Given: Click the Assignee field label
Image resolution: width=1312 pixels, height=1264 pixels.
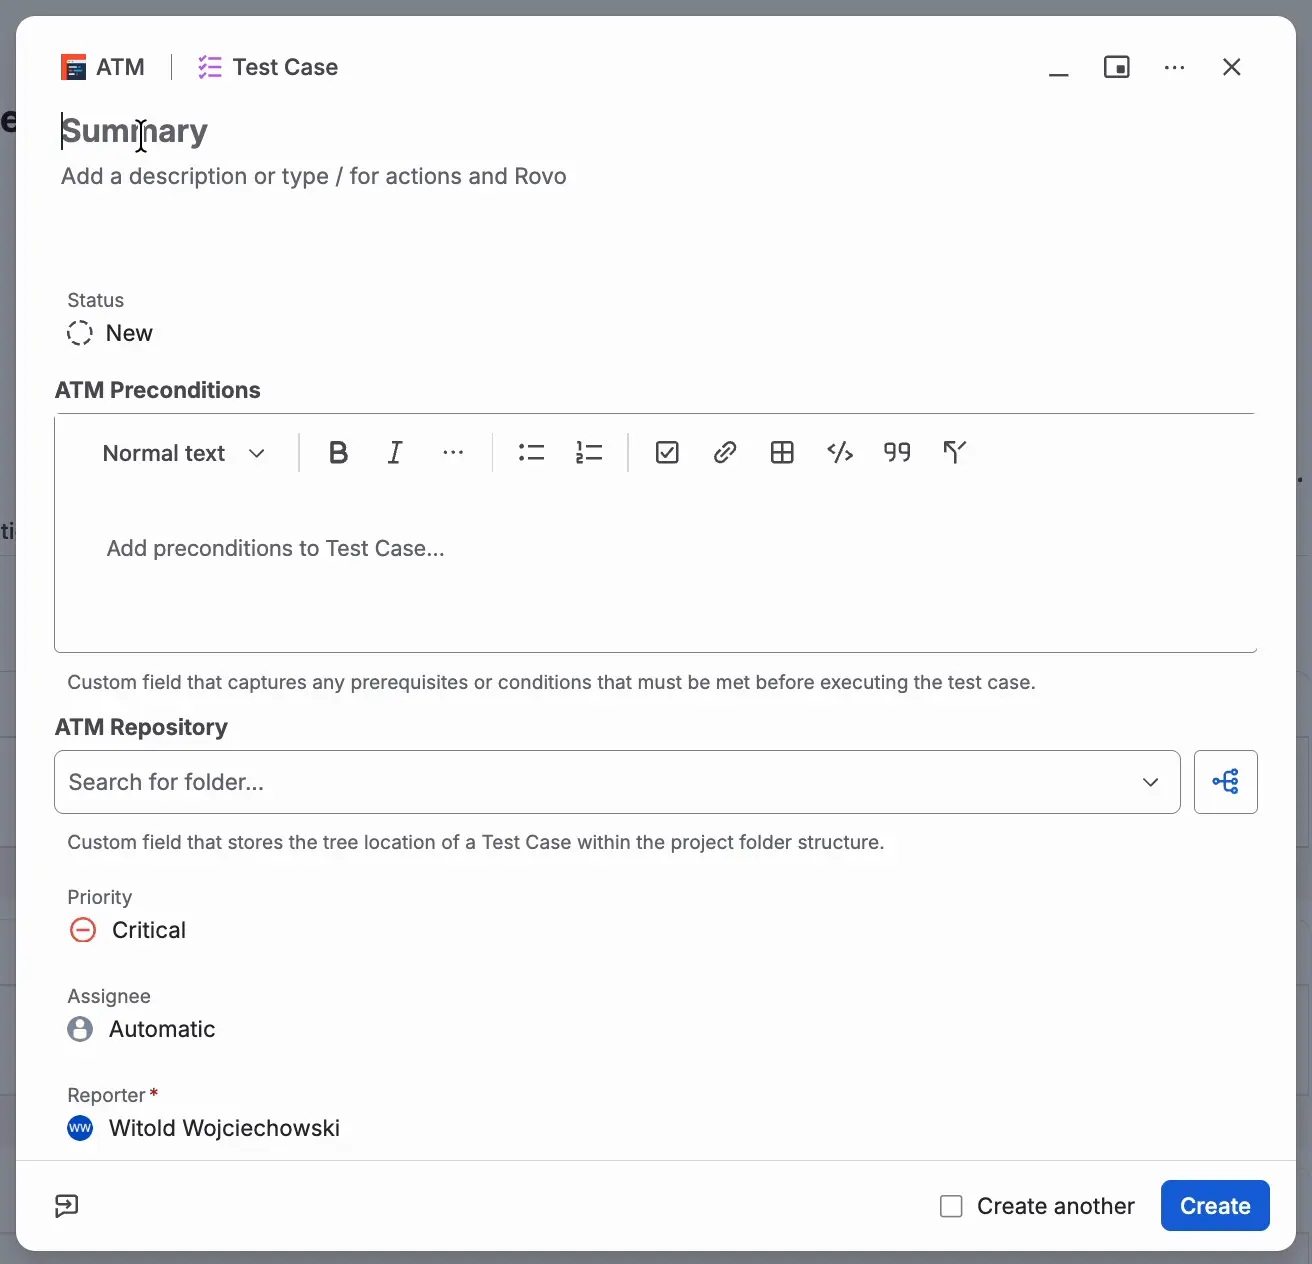Looking at the screenshot, I should [109, 996].
